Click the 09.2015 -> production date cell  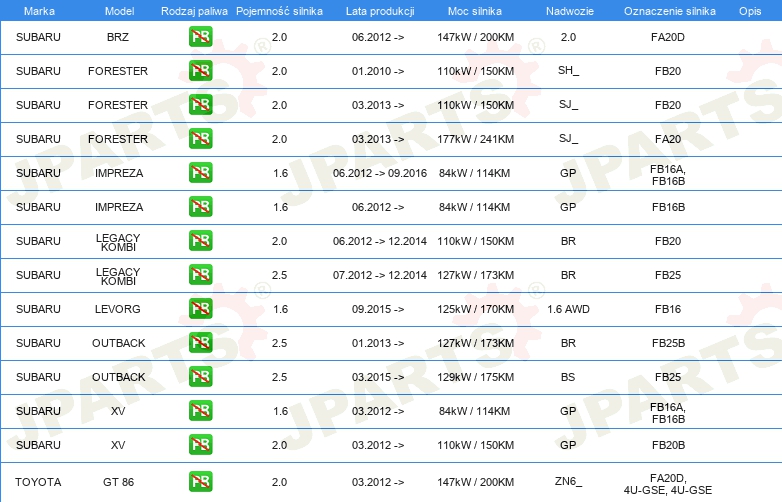point(378,309)
